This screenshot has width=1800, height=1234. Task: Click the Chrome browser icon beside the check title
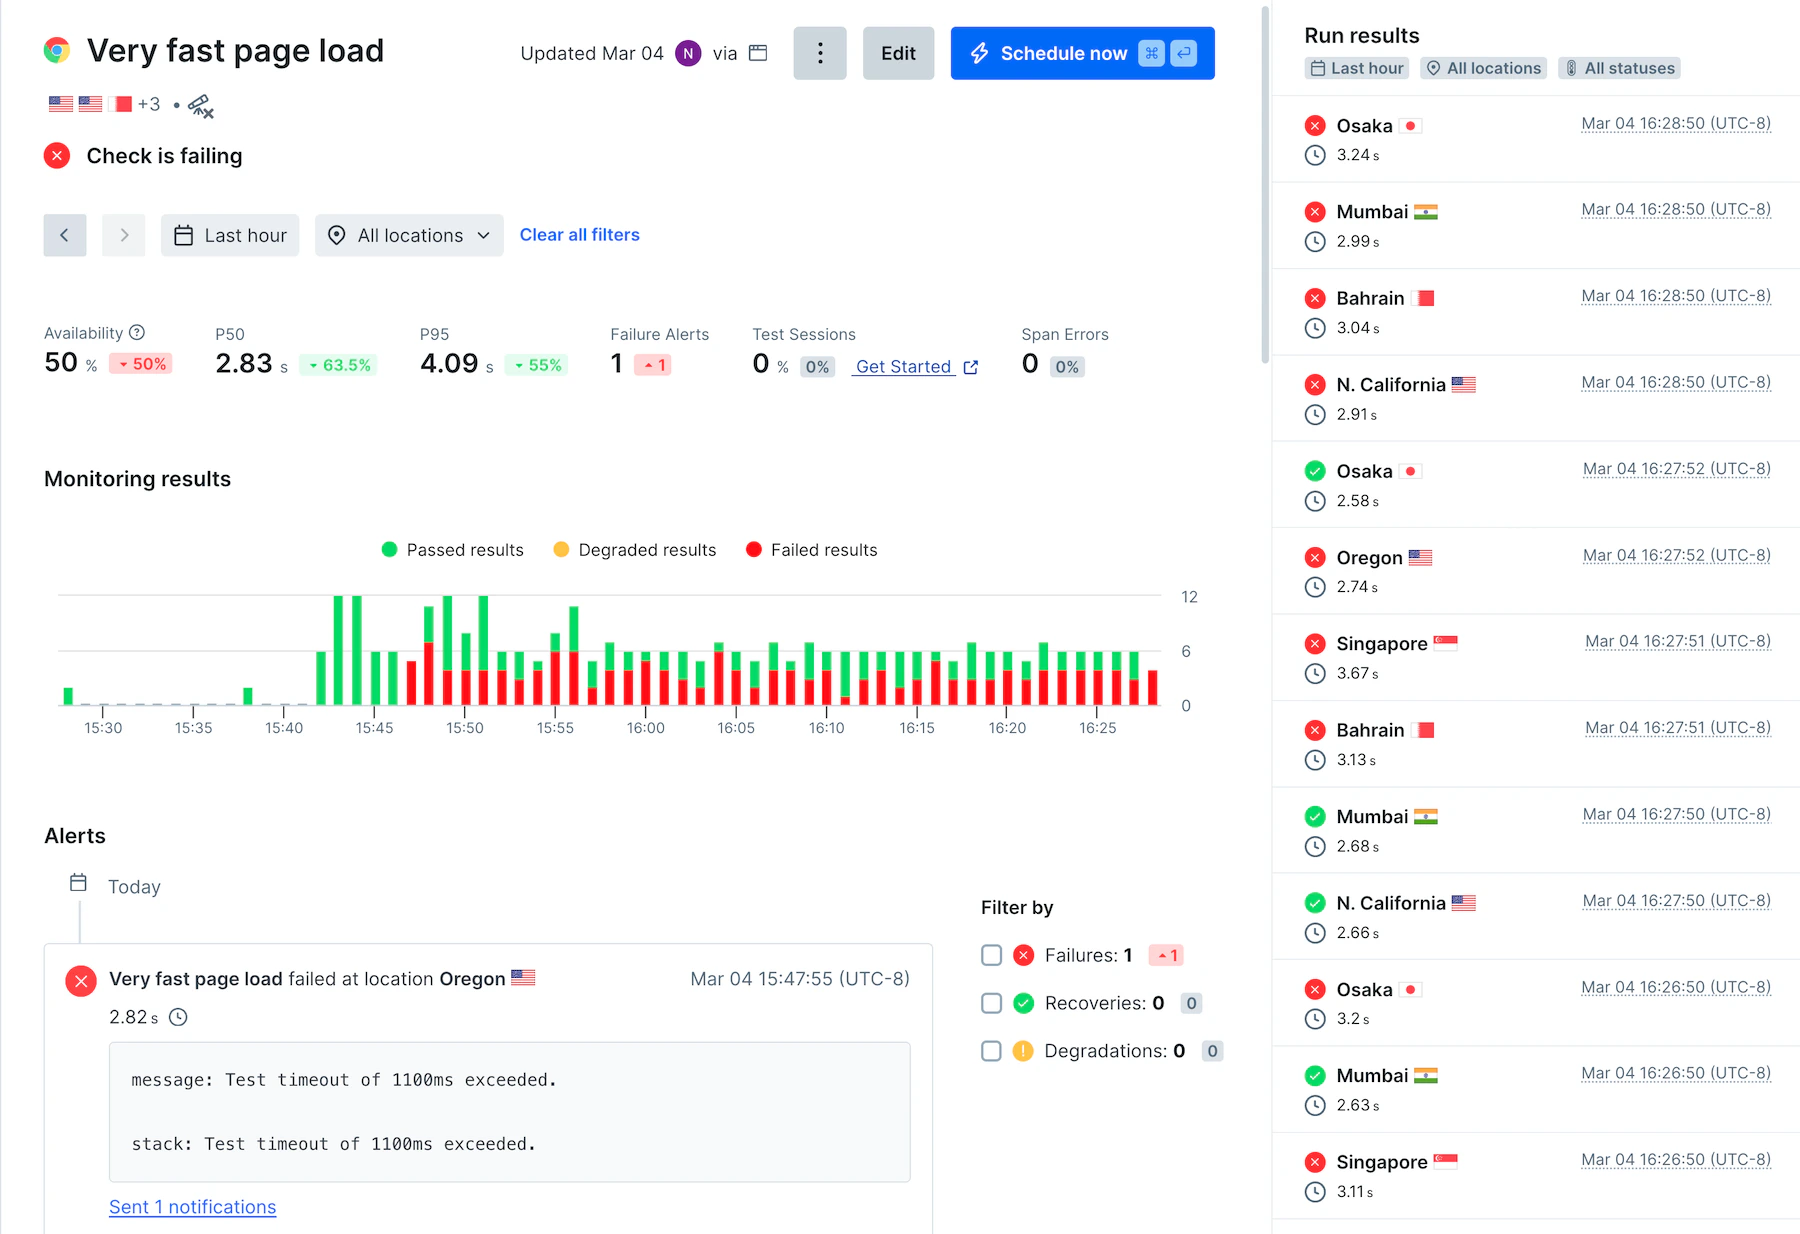(58, 49)
